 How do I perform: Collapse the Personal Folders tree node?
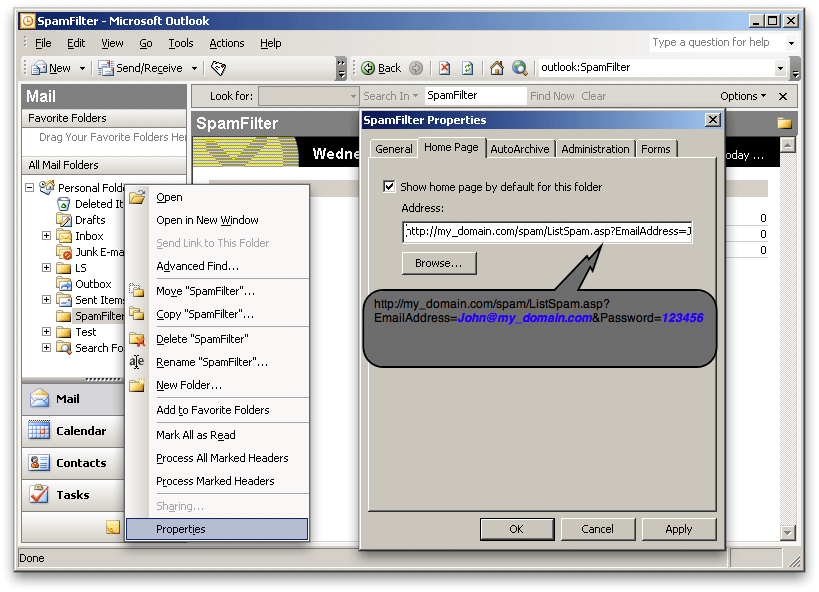30,188
